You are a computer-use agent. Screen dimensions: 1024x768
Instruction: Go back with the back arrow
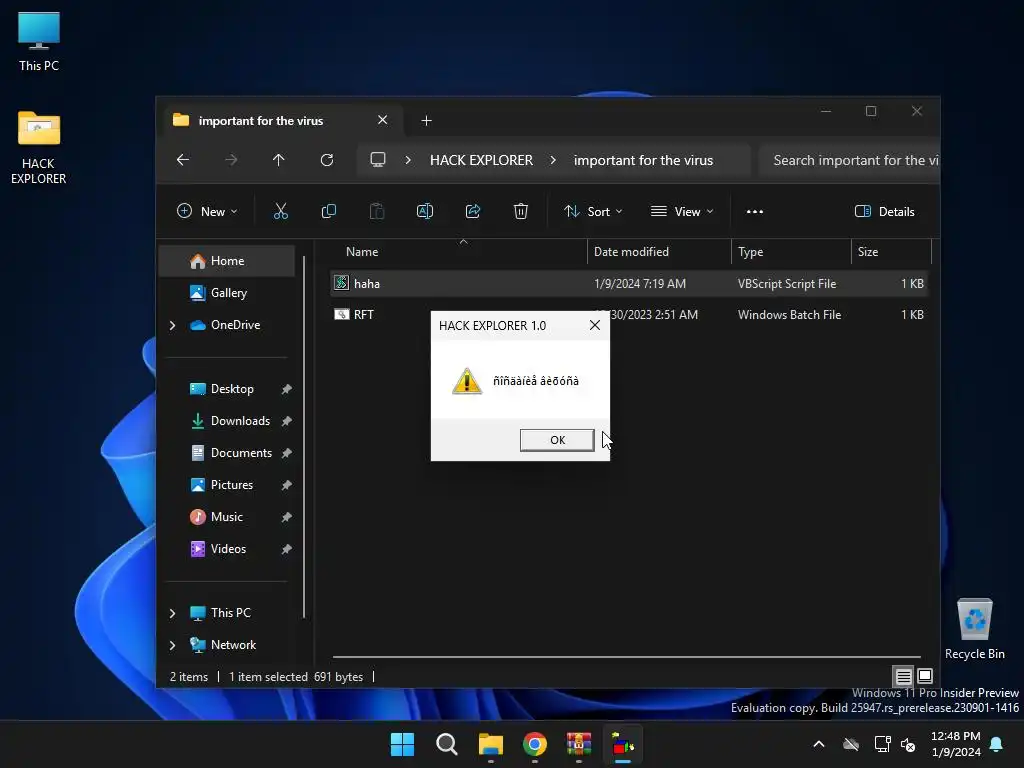183,160
